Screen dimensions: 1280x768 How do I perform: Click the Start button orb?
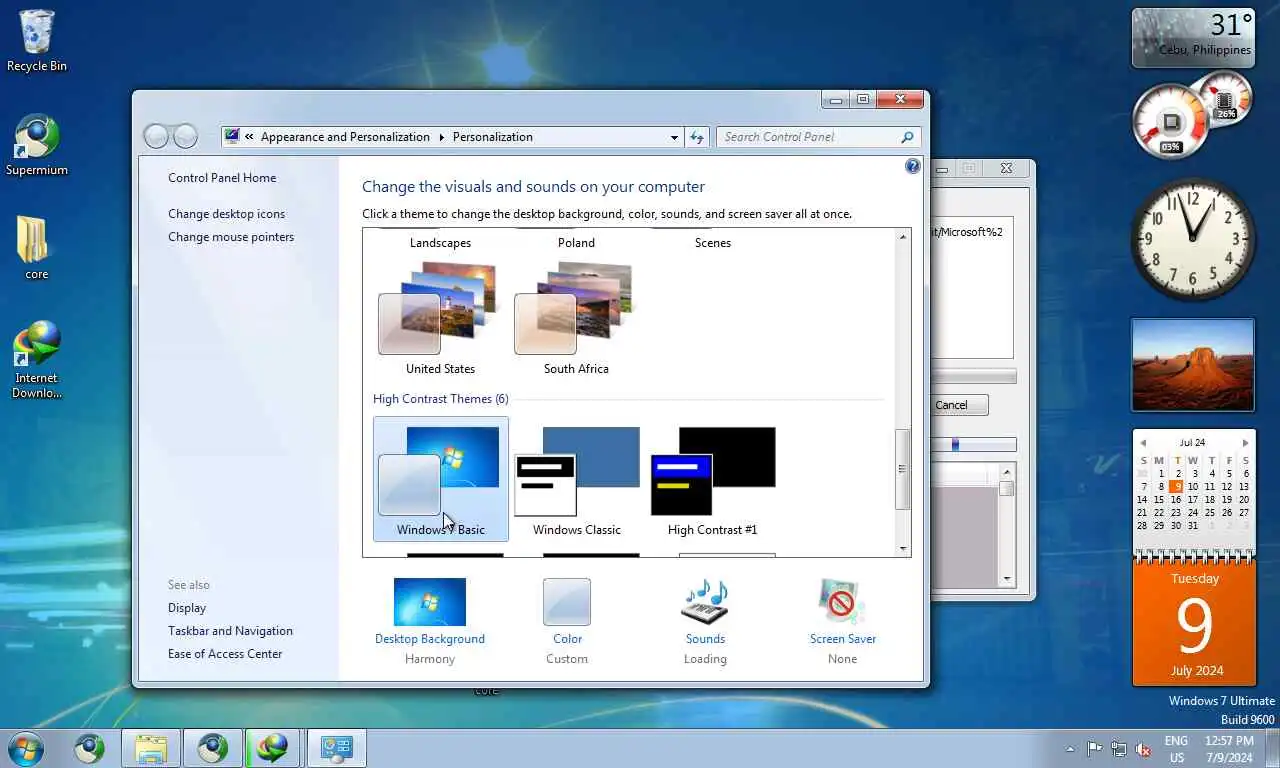(24, 748)
